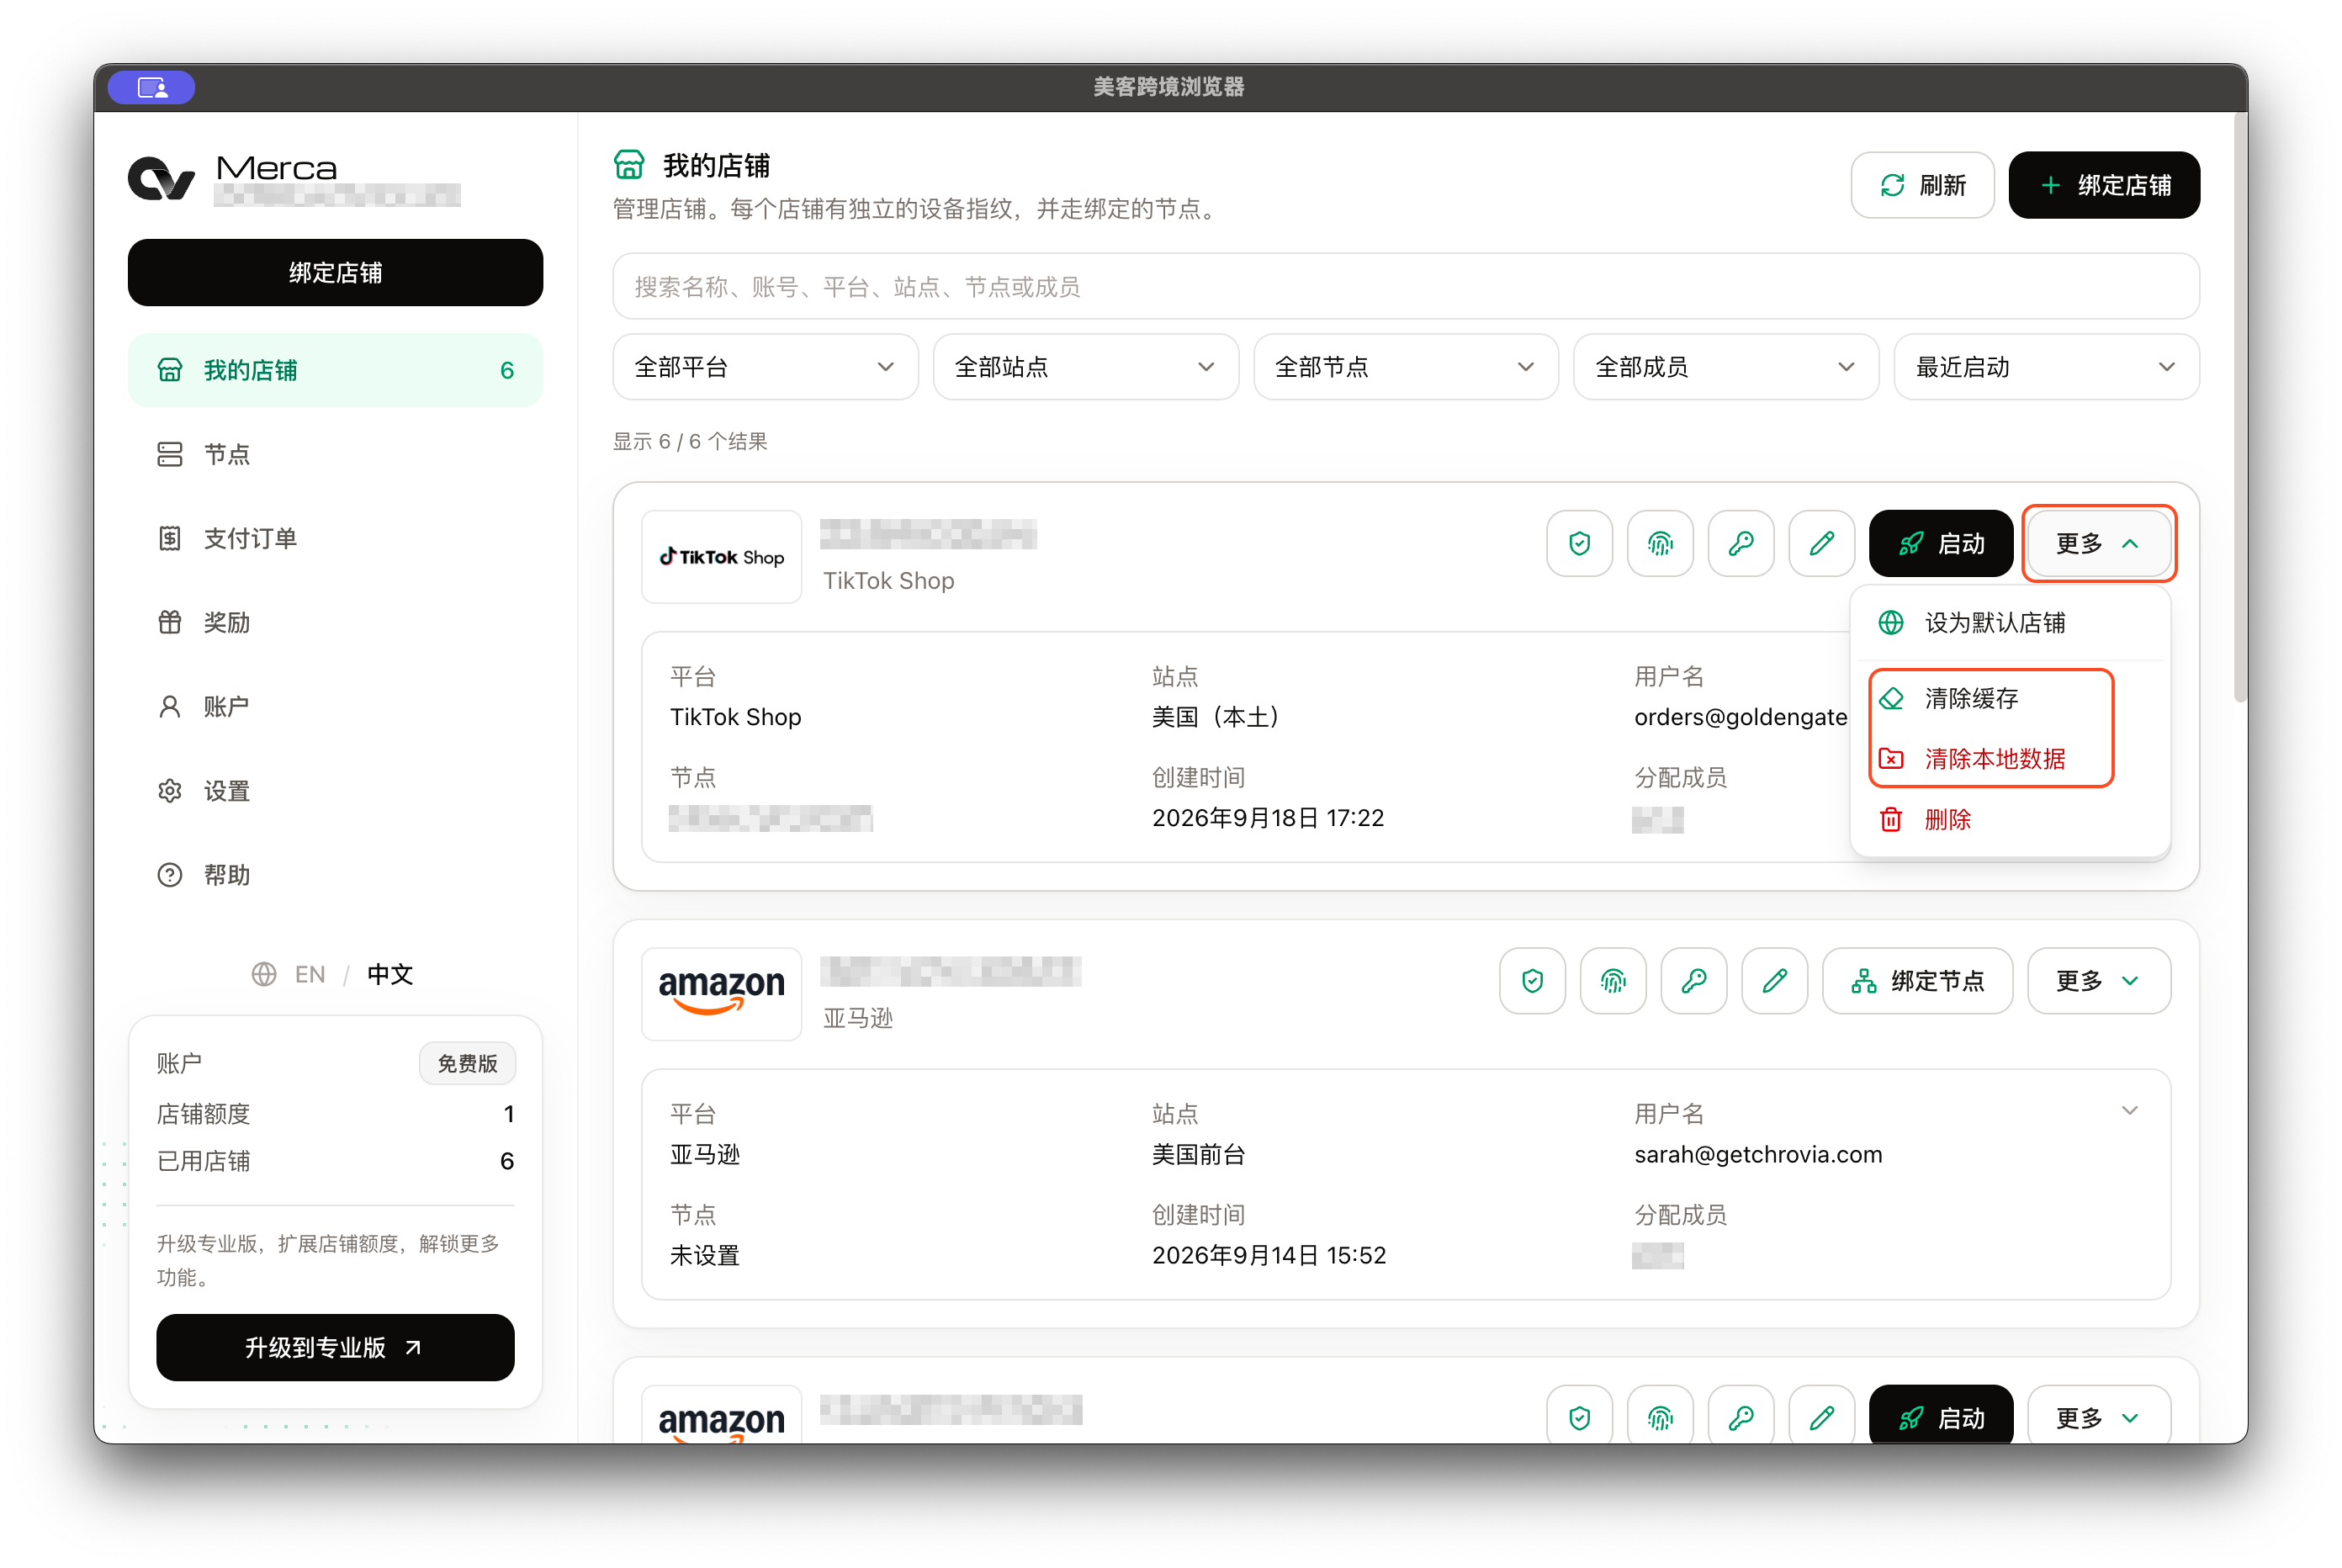The width and height of the screenshot is (2342, 1568).
Task: Open 帮助 in sidebar
Action: pyautogui.click(x=335, y=875)
